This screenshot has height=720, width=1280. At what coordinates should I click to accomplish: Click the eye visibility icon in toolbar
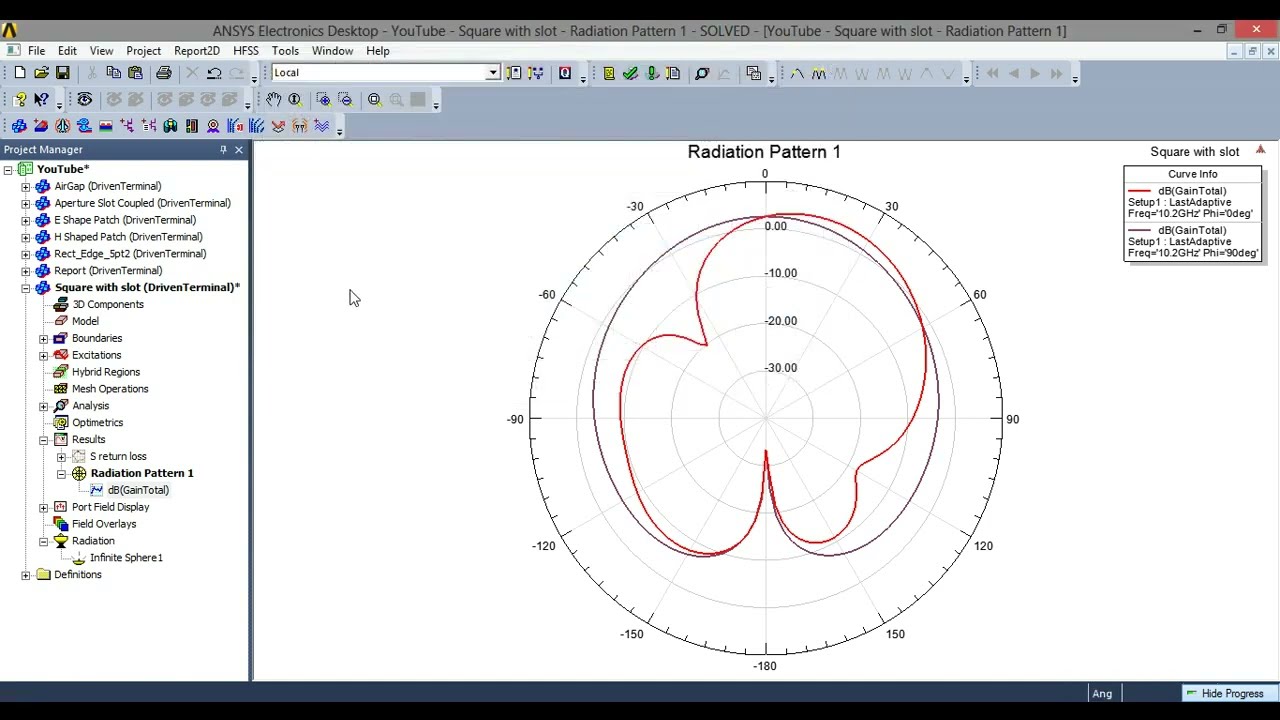pyautogui.click(x=84, y=99)
